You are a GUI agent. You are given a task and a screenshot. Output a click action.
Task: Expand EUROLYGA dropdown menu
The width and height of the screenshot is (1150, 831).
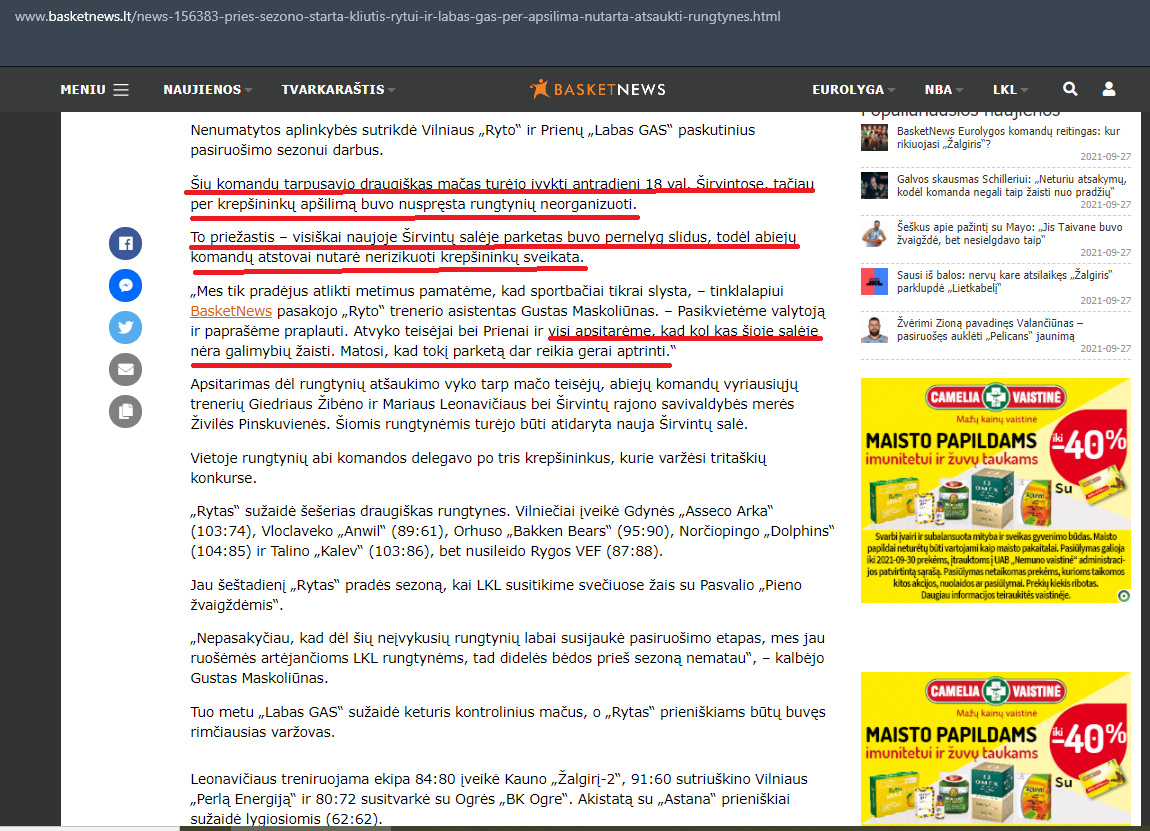click(x=854, y=89)
